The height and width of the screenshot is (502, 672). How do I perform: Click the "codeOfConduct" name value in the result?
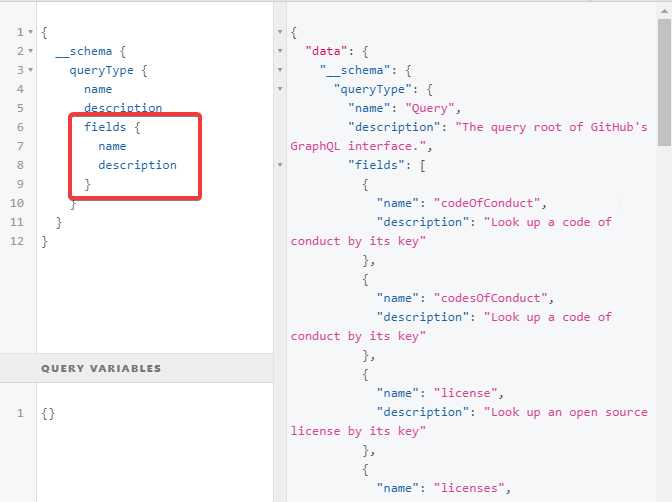487,203
